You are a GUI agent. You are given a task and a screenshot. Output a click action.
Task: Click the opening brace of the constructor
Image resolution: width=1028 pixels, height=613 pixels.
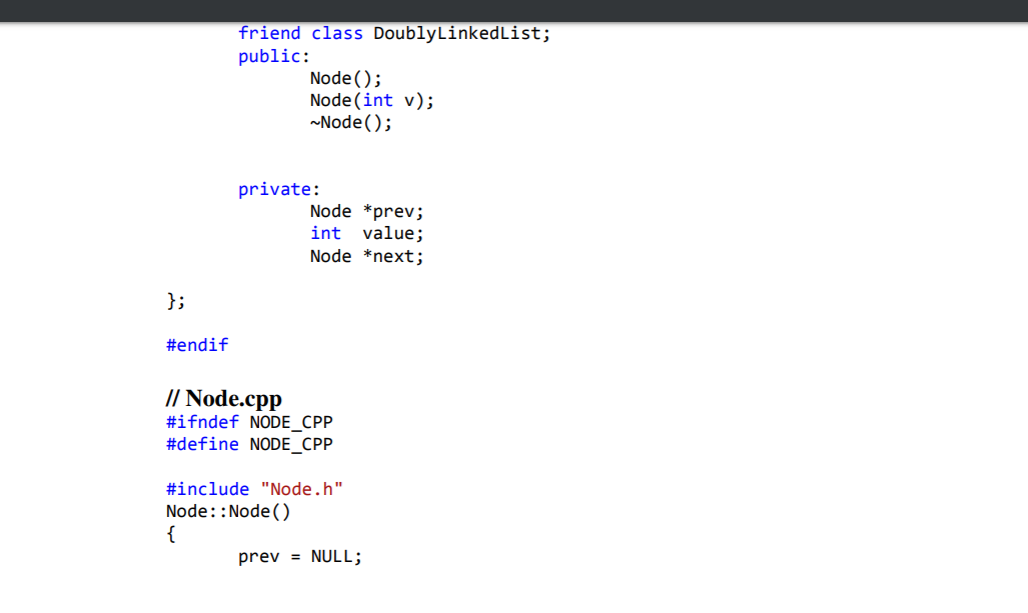pos(170,534)
